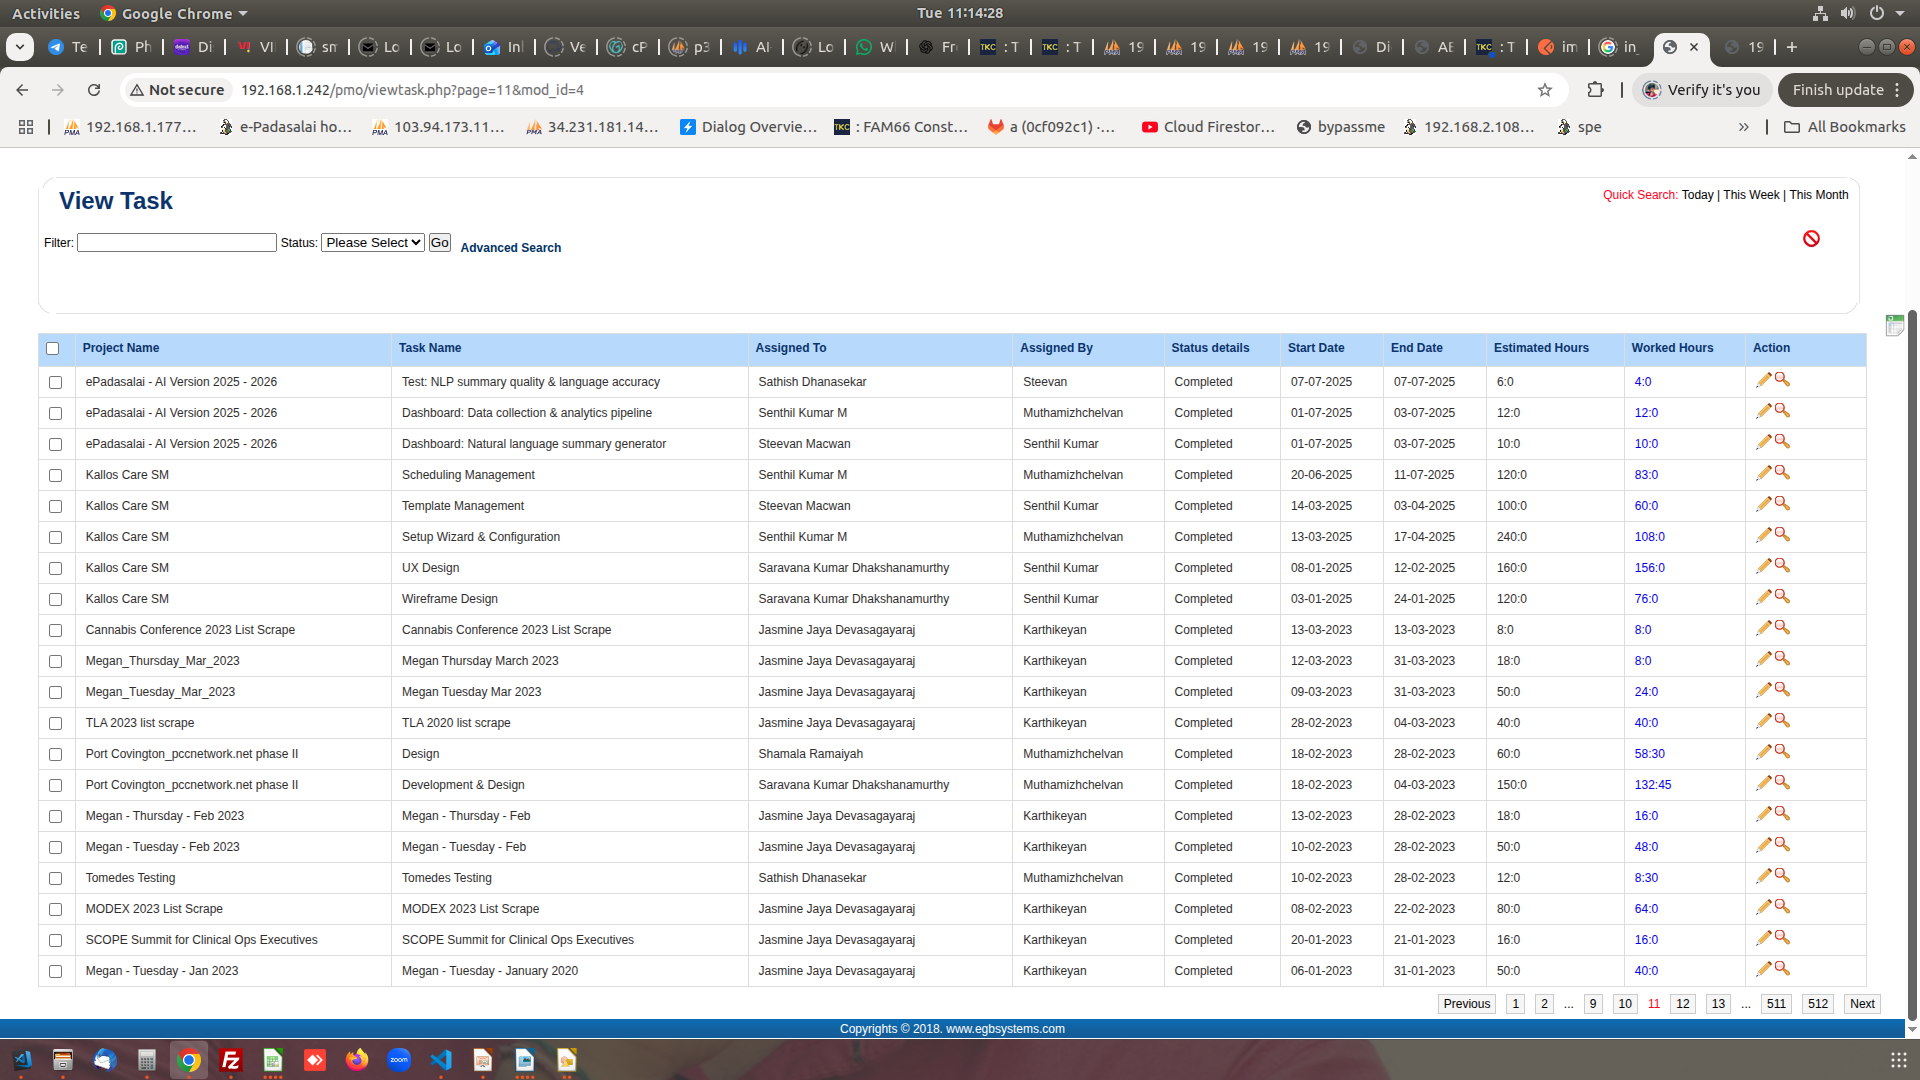Expand hidden bookmarks chevron in bookmarks bar
The image size is (1920, 1080).
click(x=1743, y=127)
